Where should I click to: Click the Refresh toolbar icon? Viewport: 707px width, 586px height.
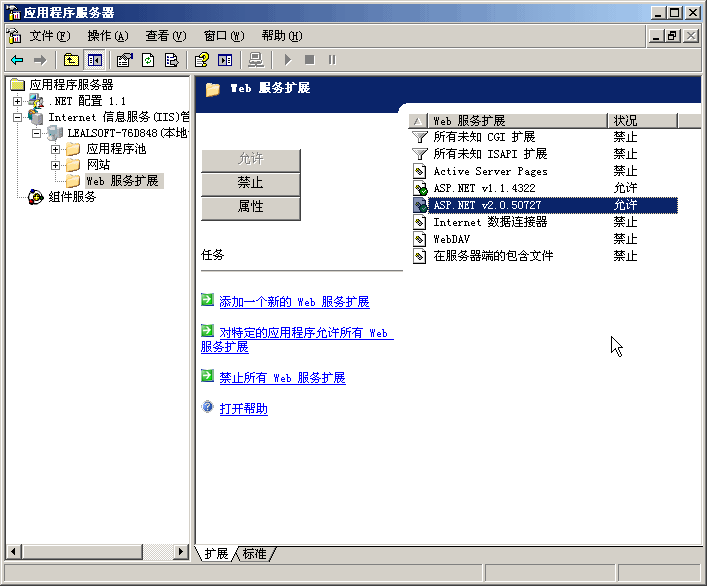[148, 60]
